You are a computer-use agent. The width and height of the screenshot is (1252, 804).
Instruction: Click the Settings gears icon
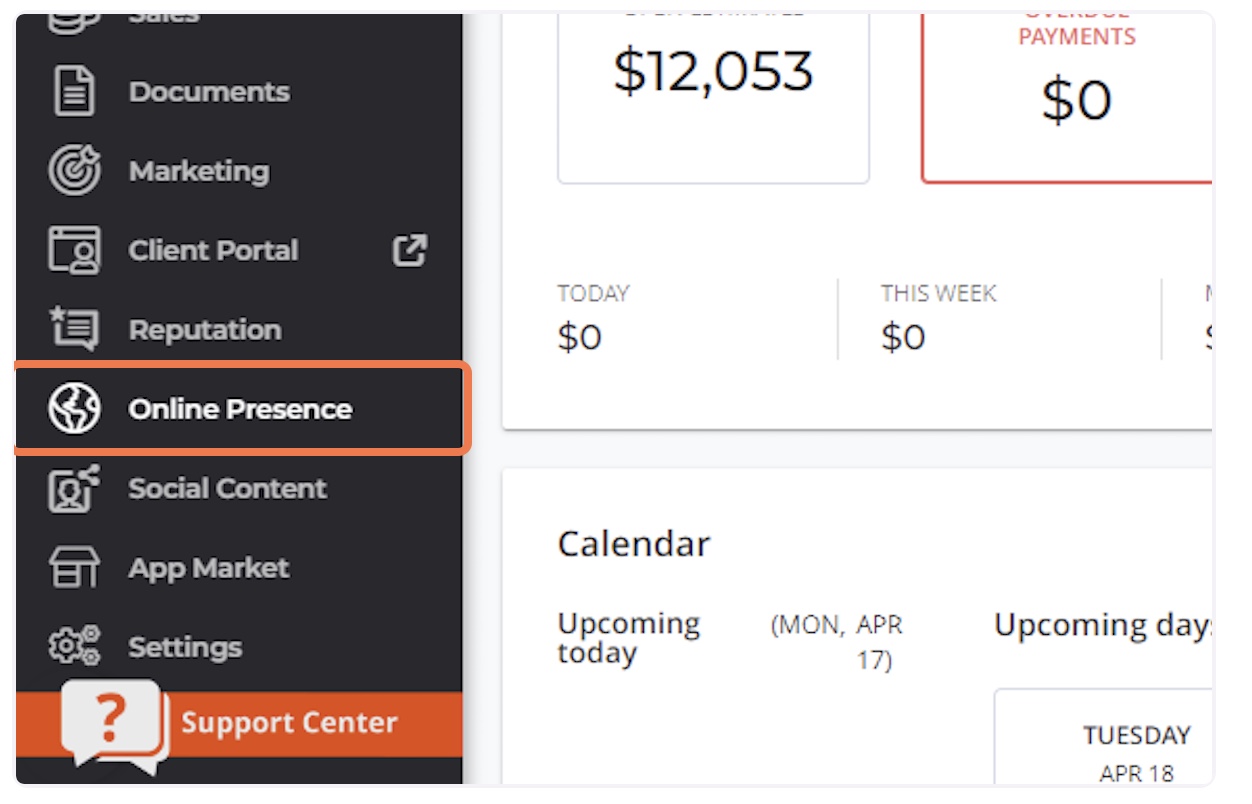pyautogui.click(x=74, y=647)
